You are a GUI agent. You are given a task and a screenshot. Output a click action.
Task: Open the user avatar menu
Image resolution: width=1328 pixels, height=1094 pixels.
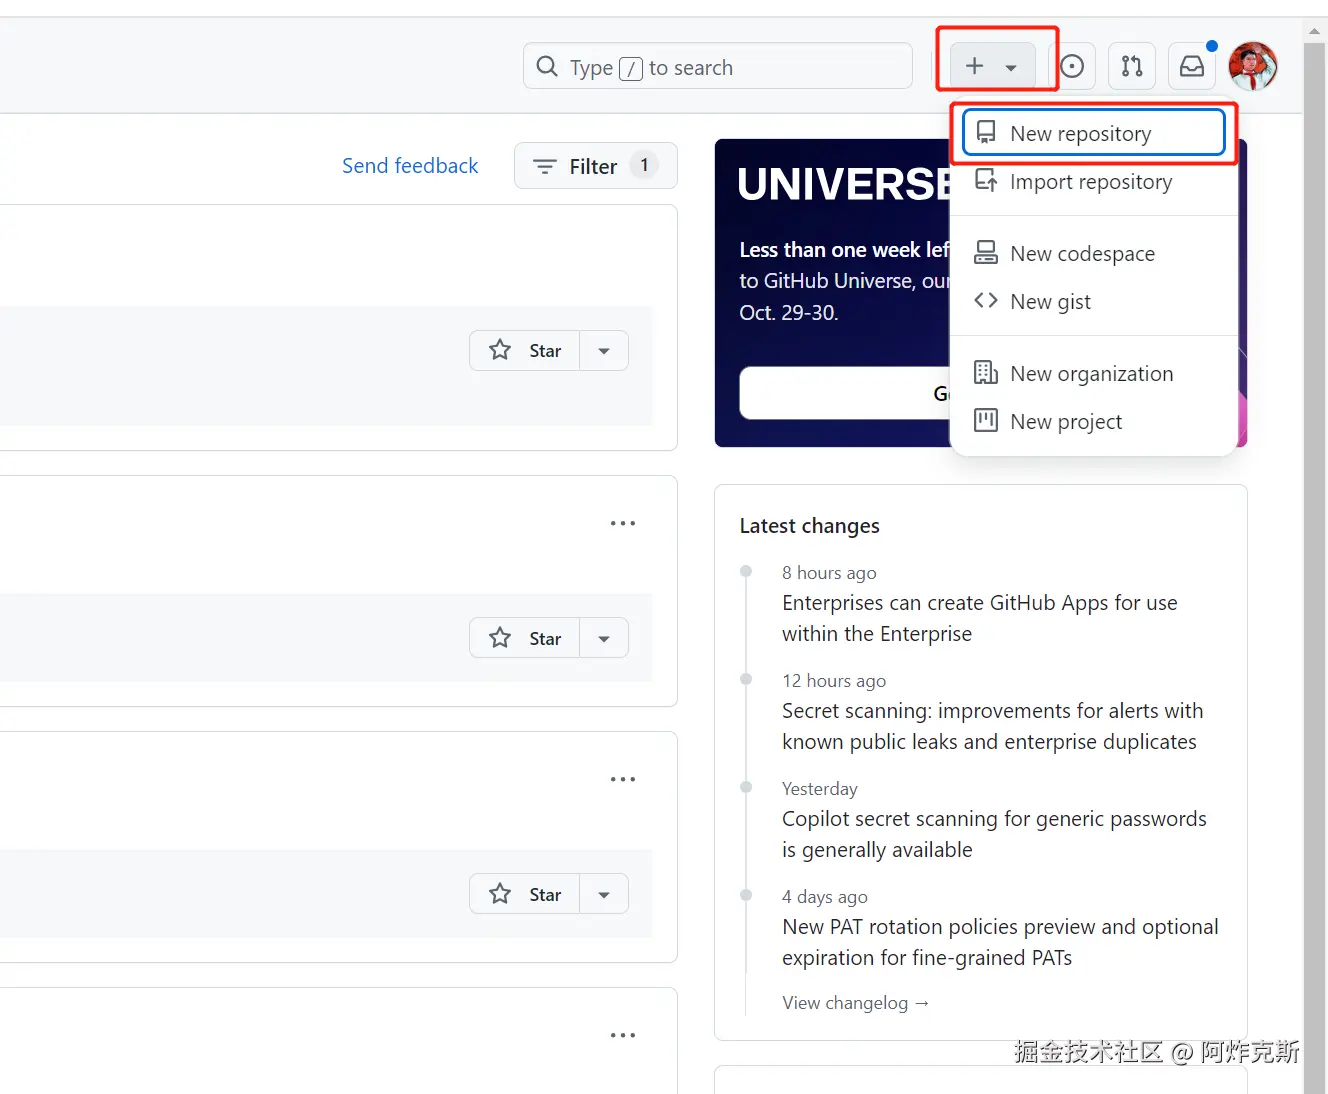1253,66
